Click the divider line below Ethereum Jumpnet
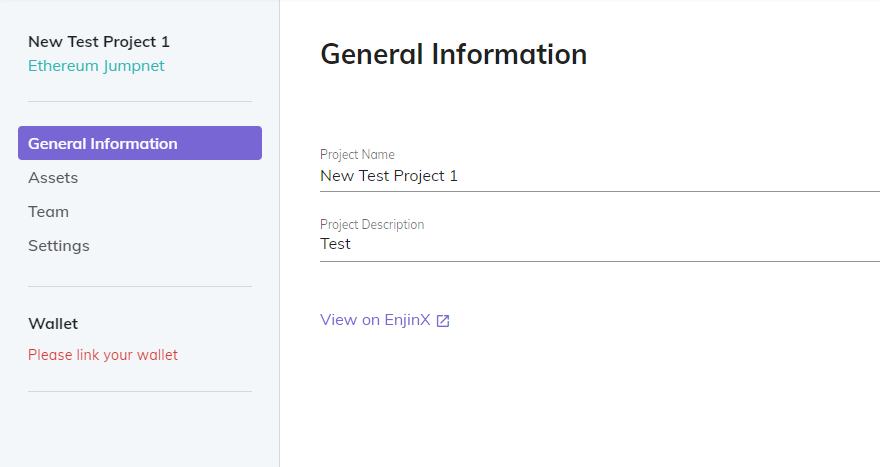Viewport: 880px width, 467px height. coord(140,102)
